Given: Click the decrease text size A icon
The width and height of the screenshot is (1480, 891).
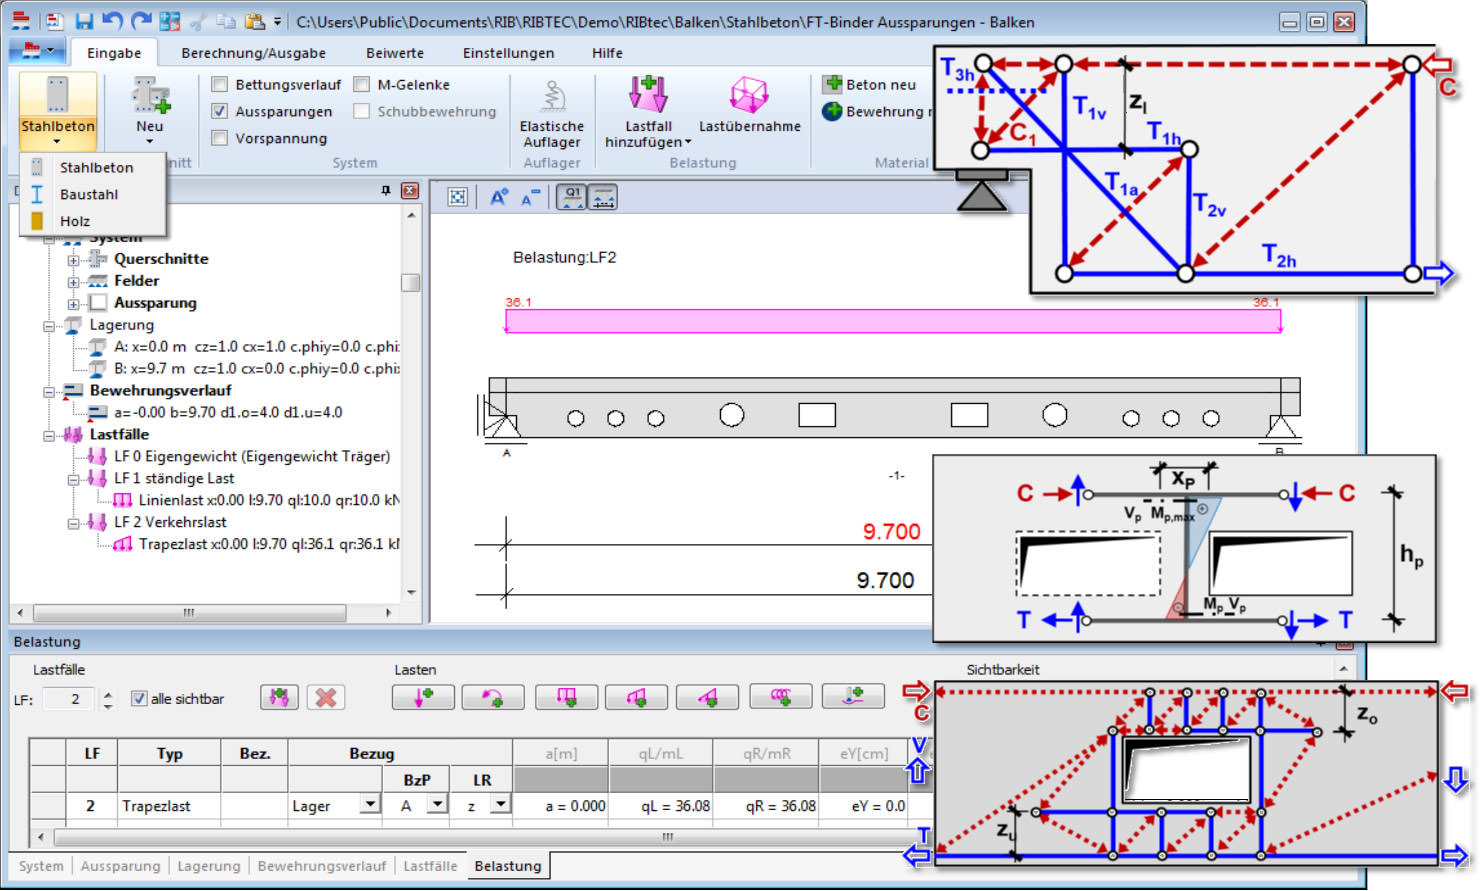Looking at the screenshot, I should (x=530, y=197).
